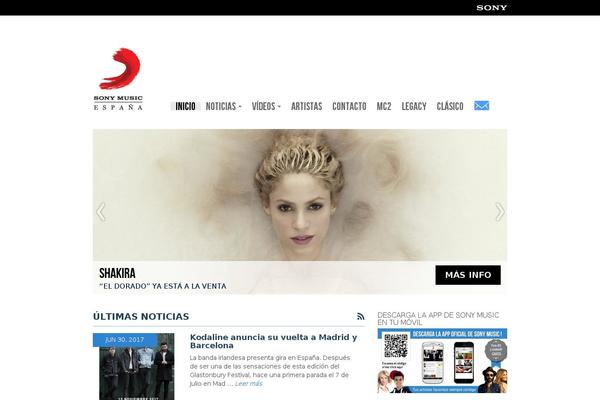Open the envelope mail icon in navigation

(481, 106)
